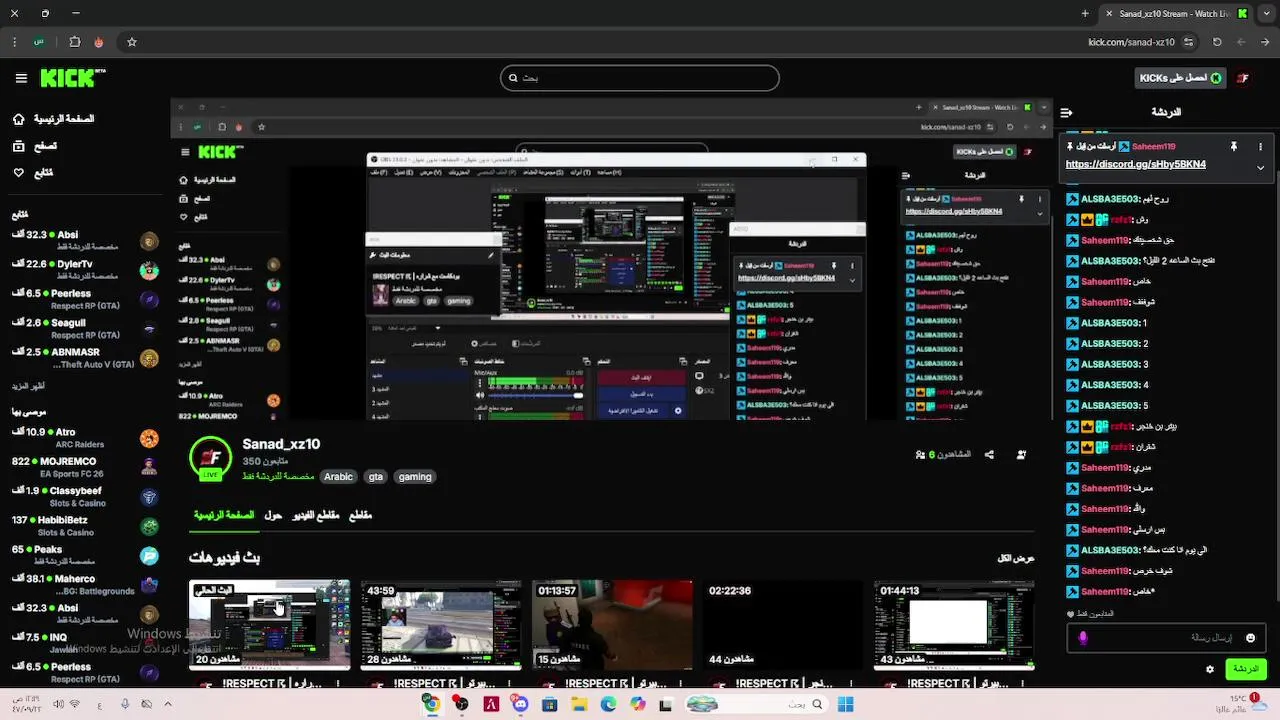Screen dimensions: 1280x720
Task: Click the Sanad_xz10 streamer avatar
Action: (210, 459)
